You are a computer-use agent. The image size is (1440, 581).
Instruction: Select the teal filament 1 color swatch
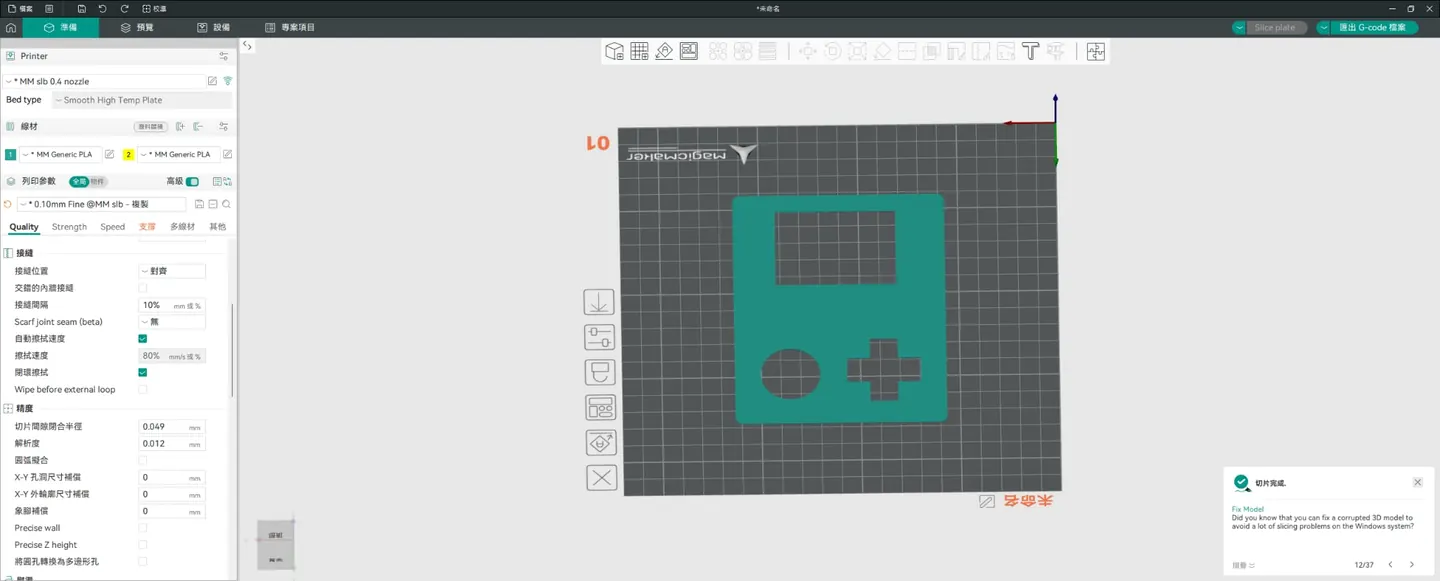10,154
